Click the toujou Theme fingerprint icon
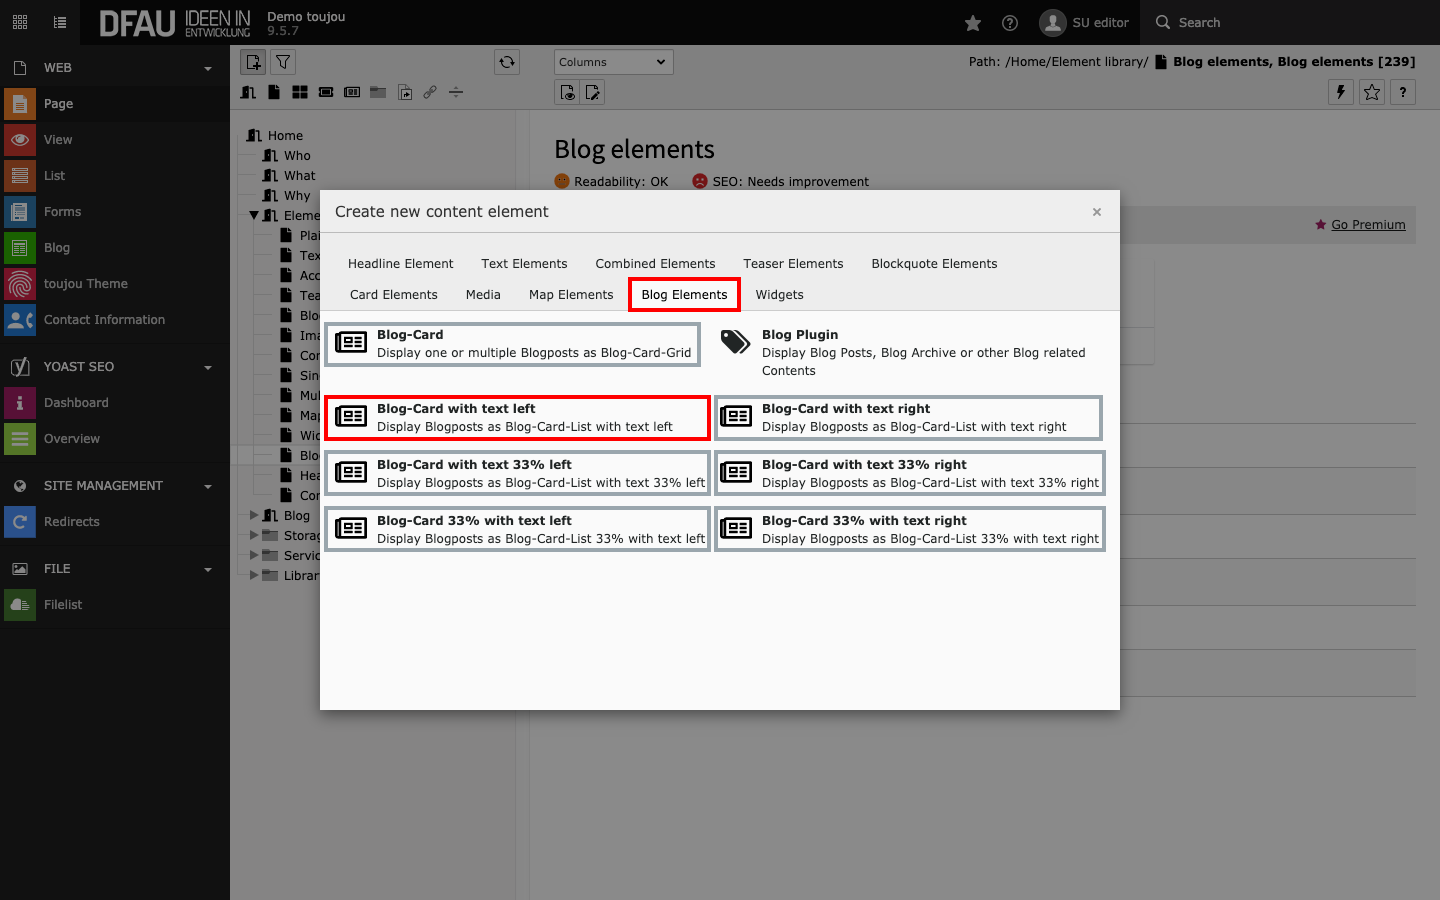 20,284
